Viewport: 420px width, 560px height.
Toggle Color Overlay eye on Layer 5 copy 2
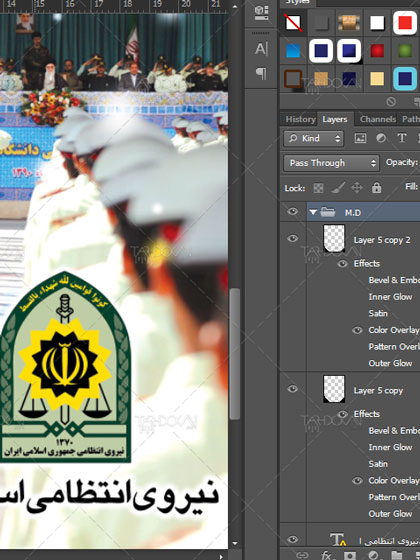(x=357, y=330)
